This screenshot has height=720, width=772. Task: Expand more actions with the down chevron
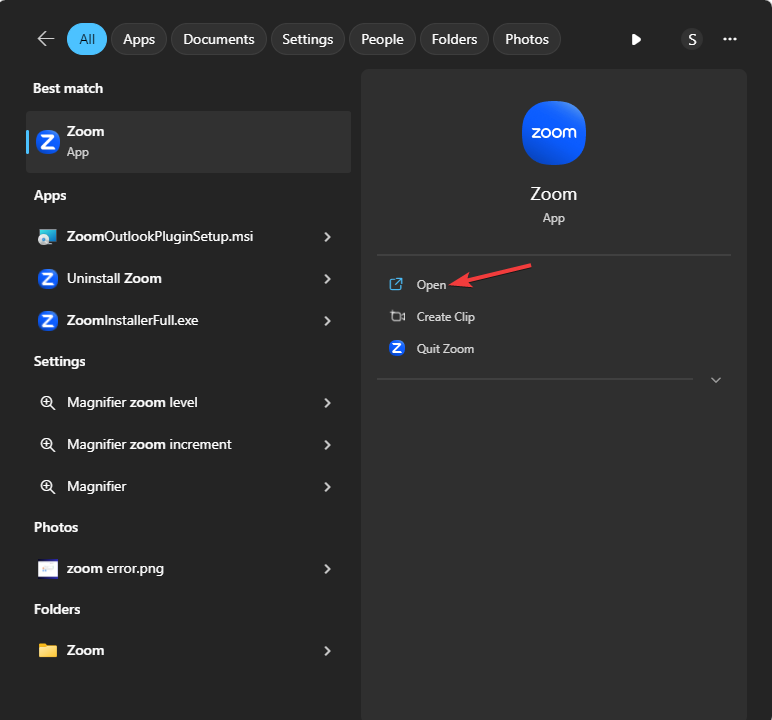716,380
